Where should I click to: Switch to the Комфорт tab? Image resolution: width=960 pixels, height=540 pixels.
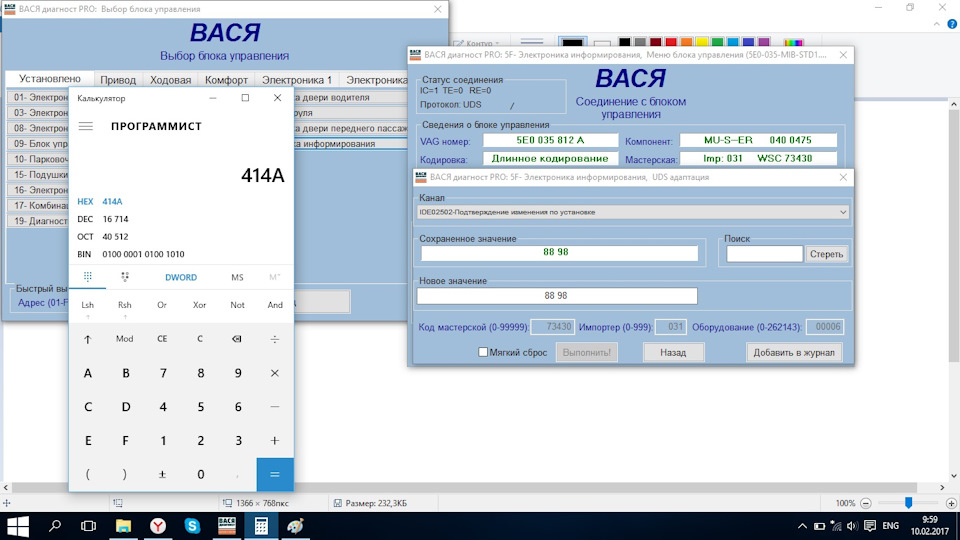coord(226,80)
